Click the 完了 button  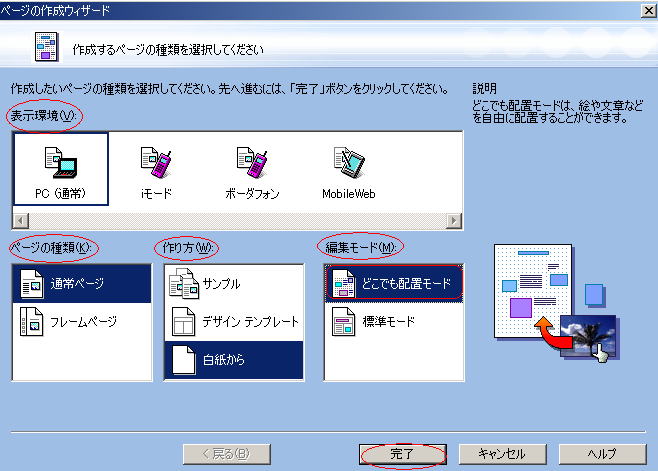point(402,453)
